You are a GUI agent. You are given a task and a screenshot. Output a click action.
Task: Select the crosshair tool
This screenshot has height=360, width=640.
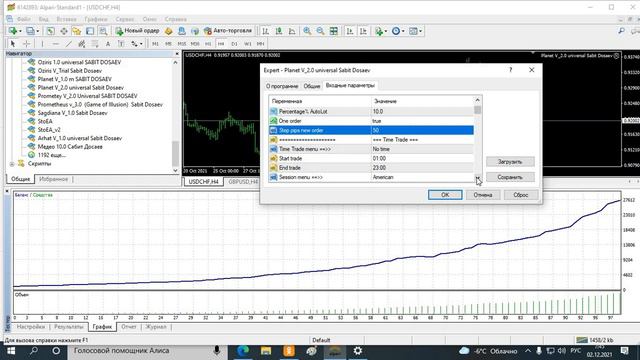pos(27,44)
